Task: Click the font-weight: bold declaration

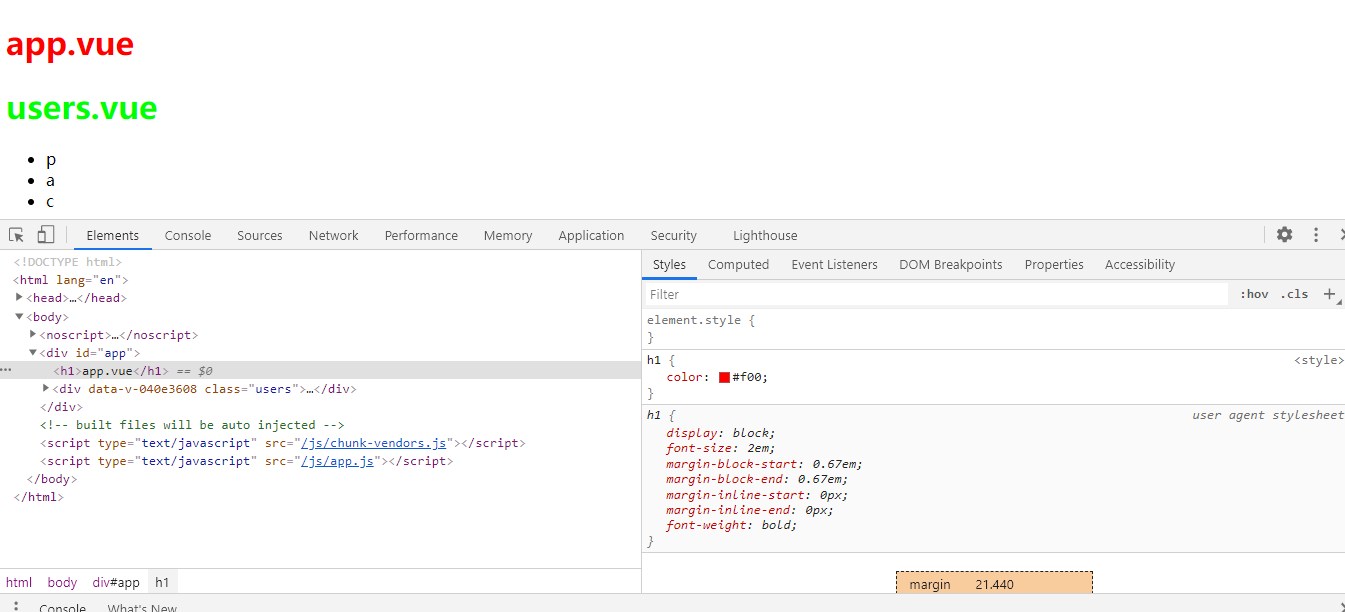Action: [x=732, y=525]
